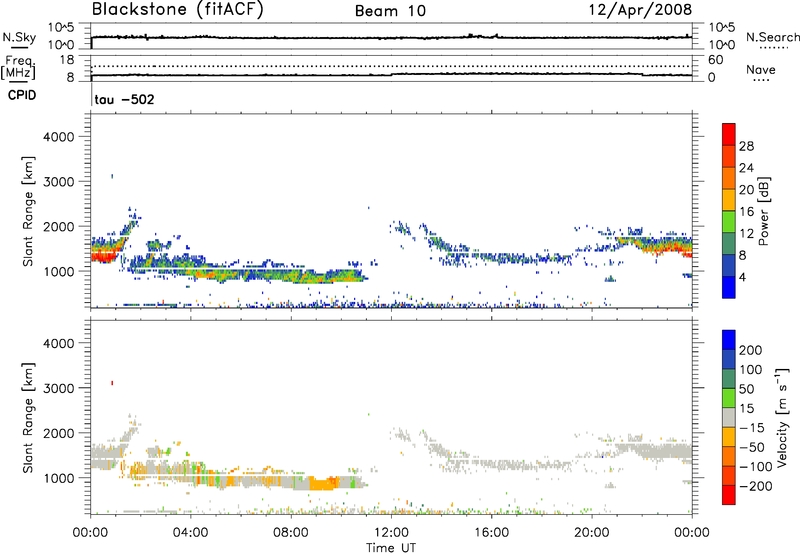Image resolution: width=800 pixels, height=554 pixels.
Task: Click the "N.Search" legend label
Action: tap(772, 37)
